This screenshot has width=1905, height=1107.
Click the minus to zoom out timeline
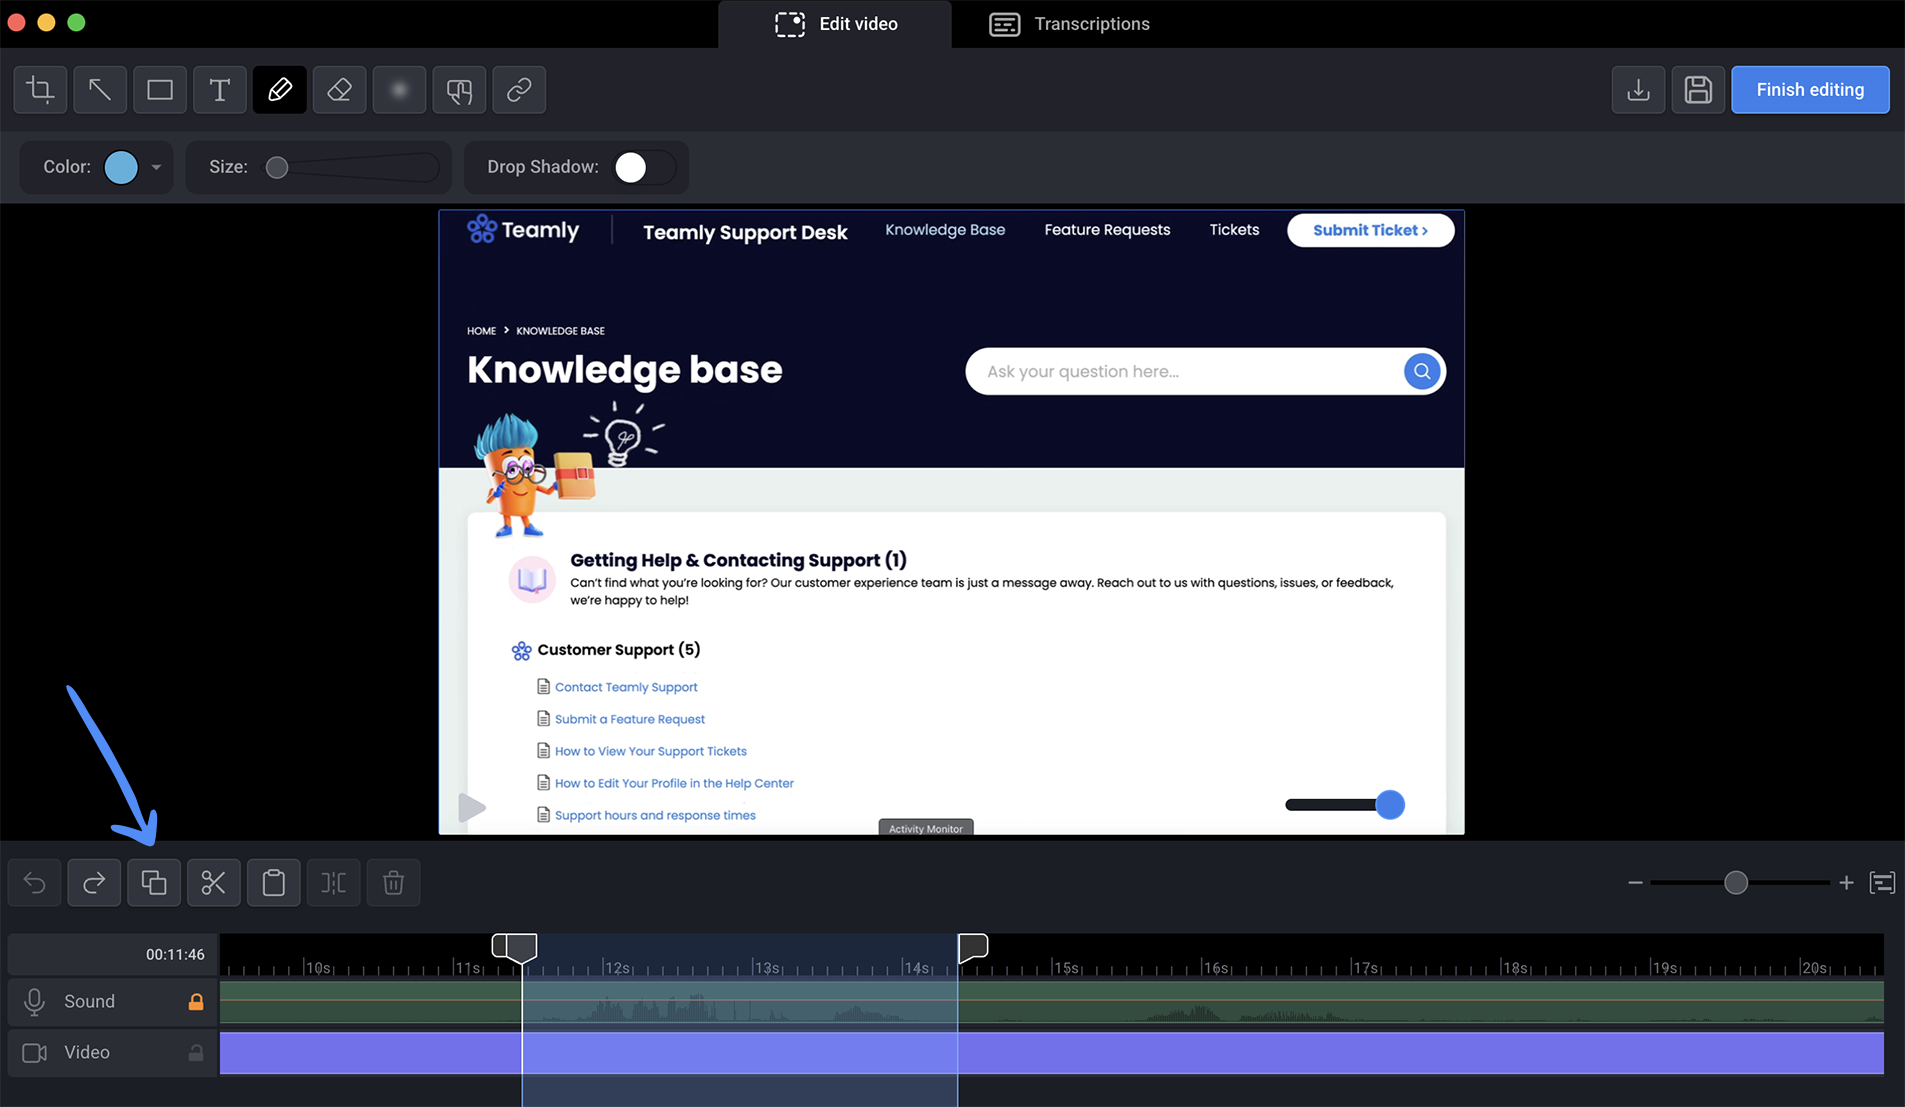click(1635, 883)
